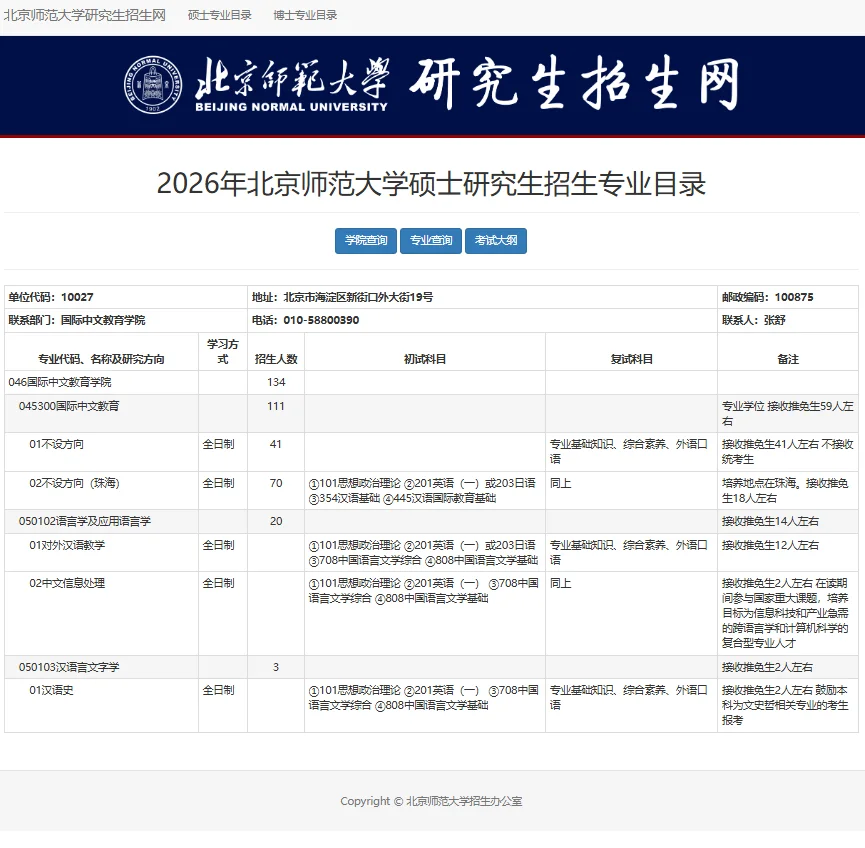Click the Beijing Normal University seal logo
Image resolution: width=865 pixels, height=848 pixels.
tap(153, 84)
